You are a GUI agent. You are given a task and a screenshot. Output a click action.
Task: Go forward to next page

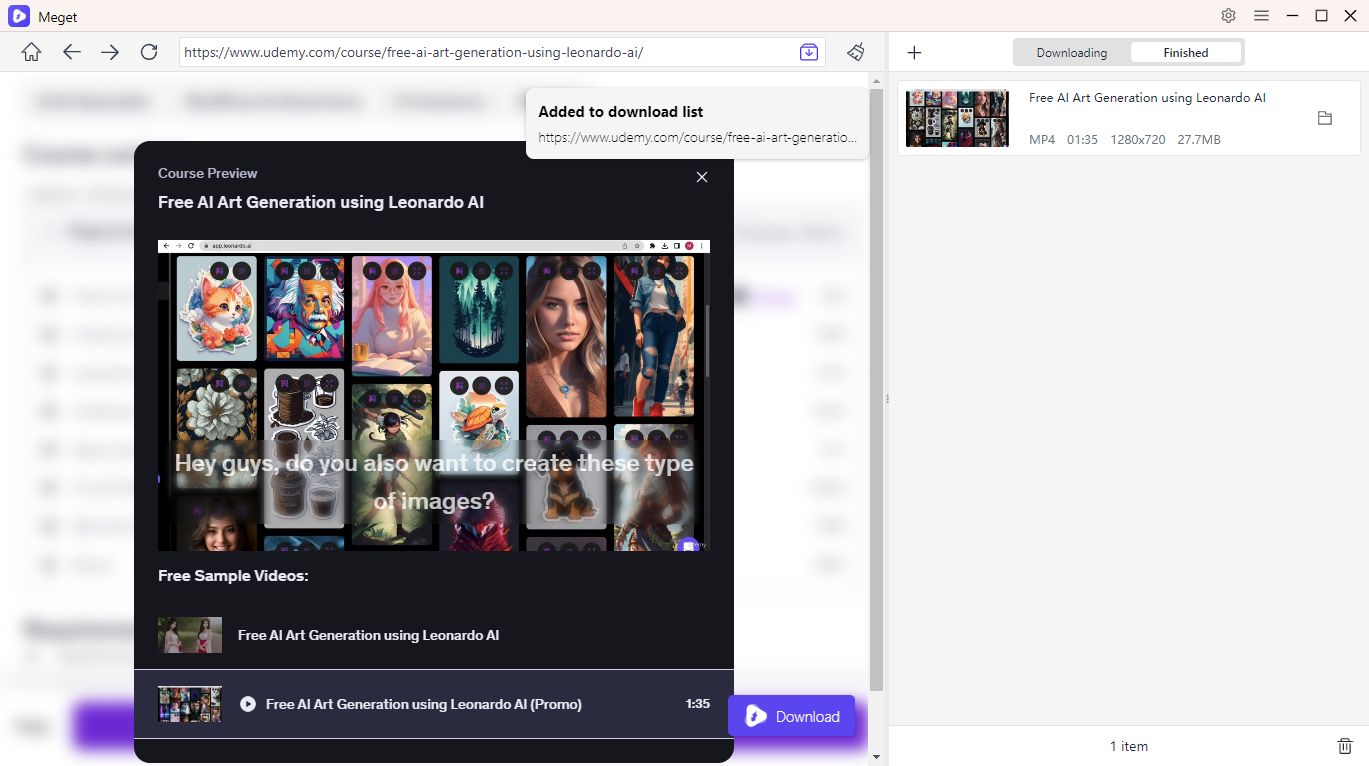[110, 53]
